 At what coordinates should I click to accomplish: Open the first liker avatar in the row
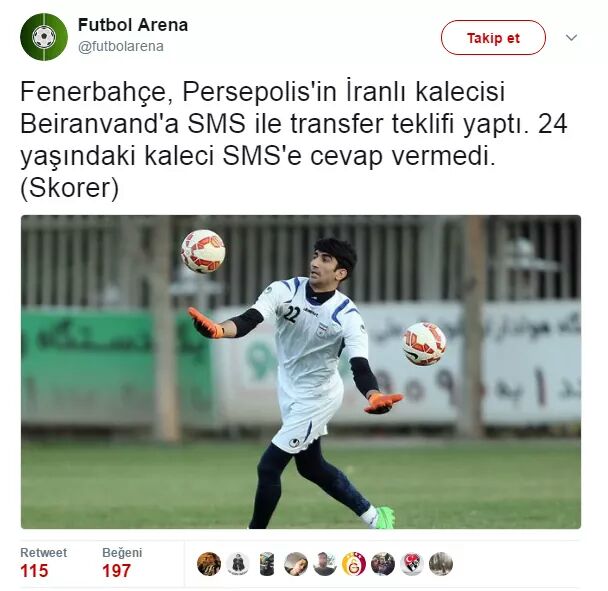click(209, 563)
